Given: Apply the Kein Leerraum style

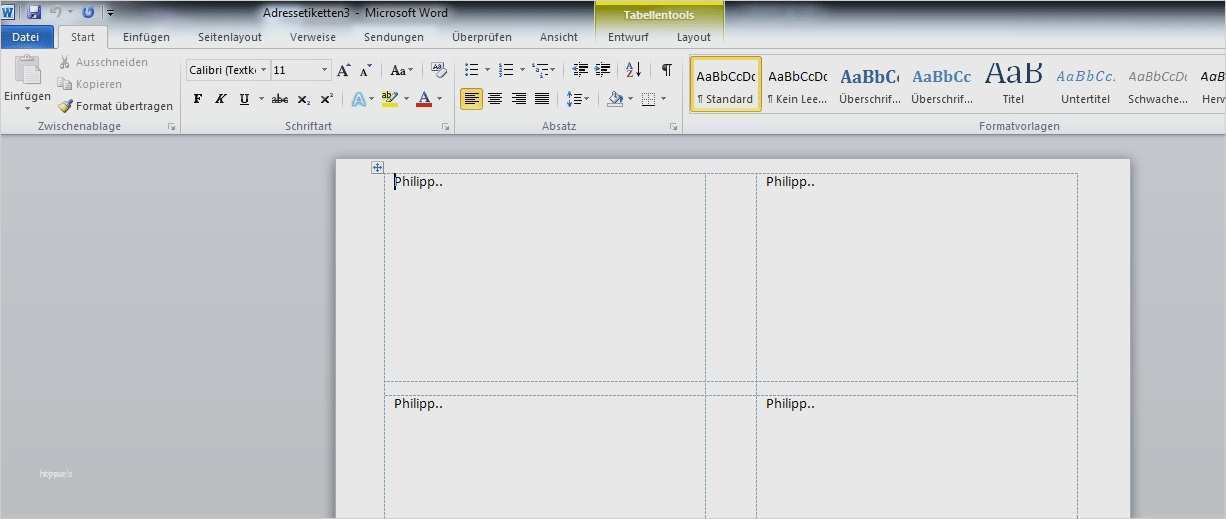Looking at the screenshot, I should (x=798, y=84).
